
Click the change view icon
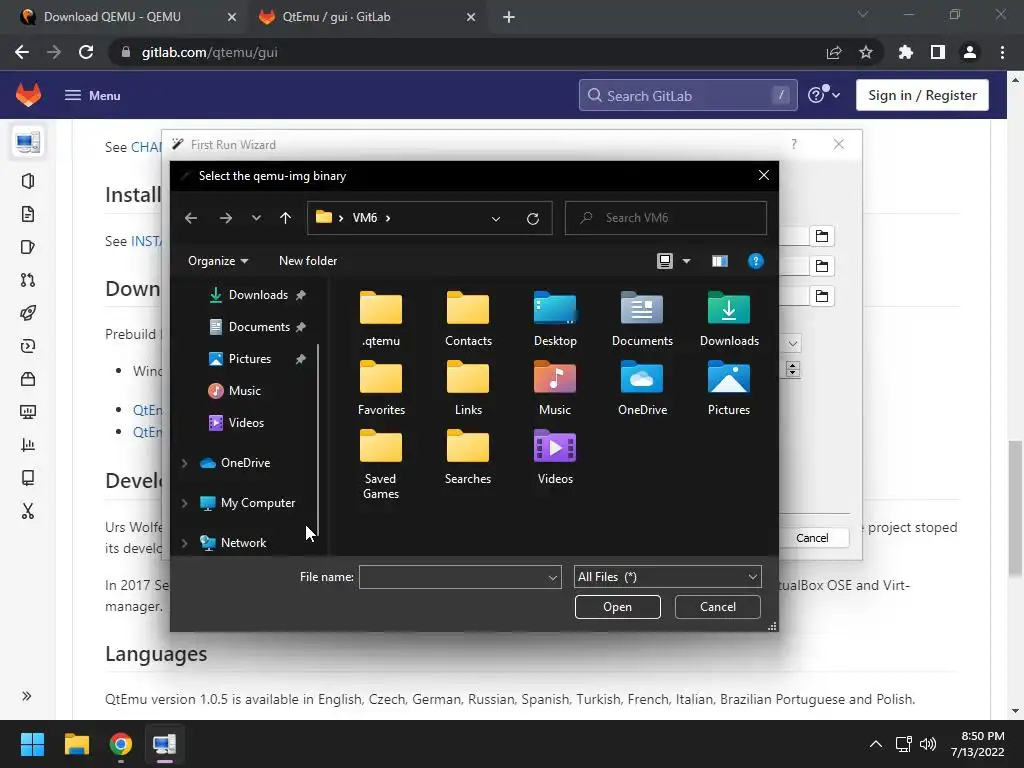(x=665, y=261)
